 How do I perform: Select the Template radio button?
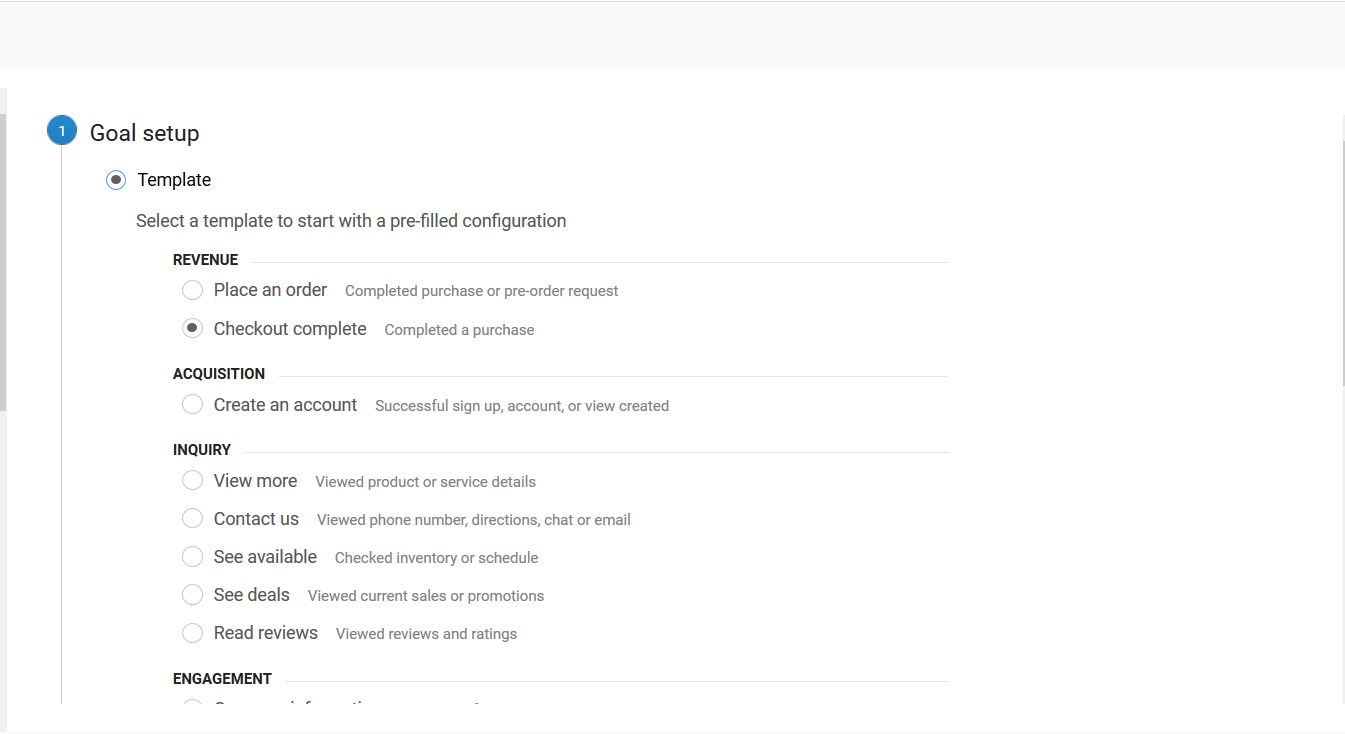tap(115, 179)
